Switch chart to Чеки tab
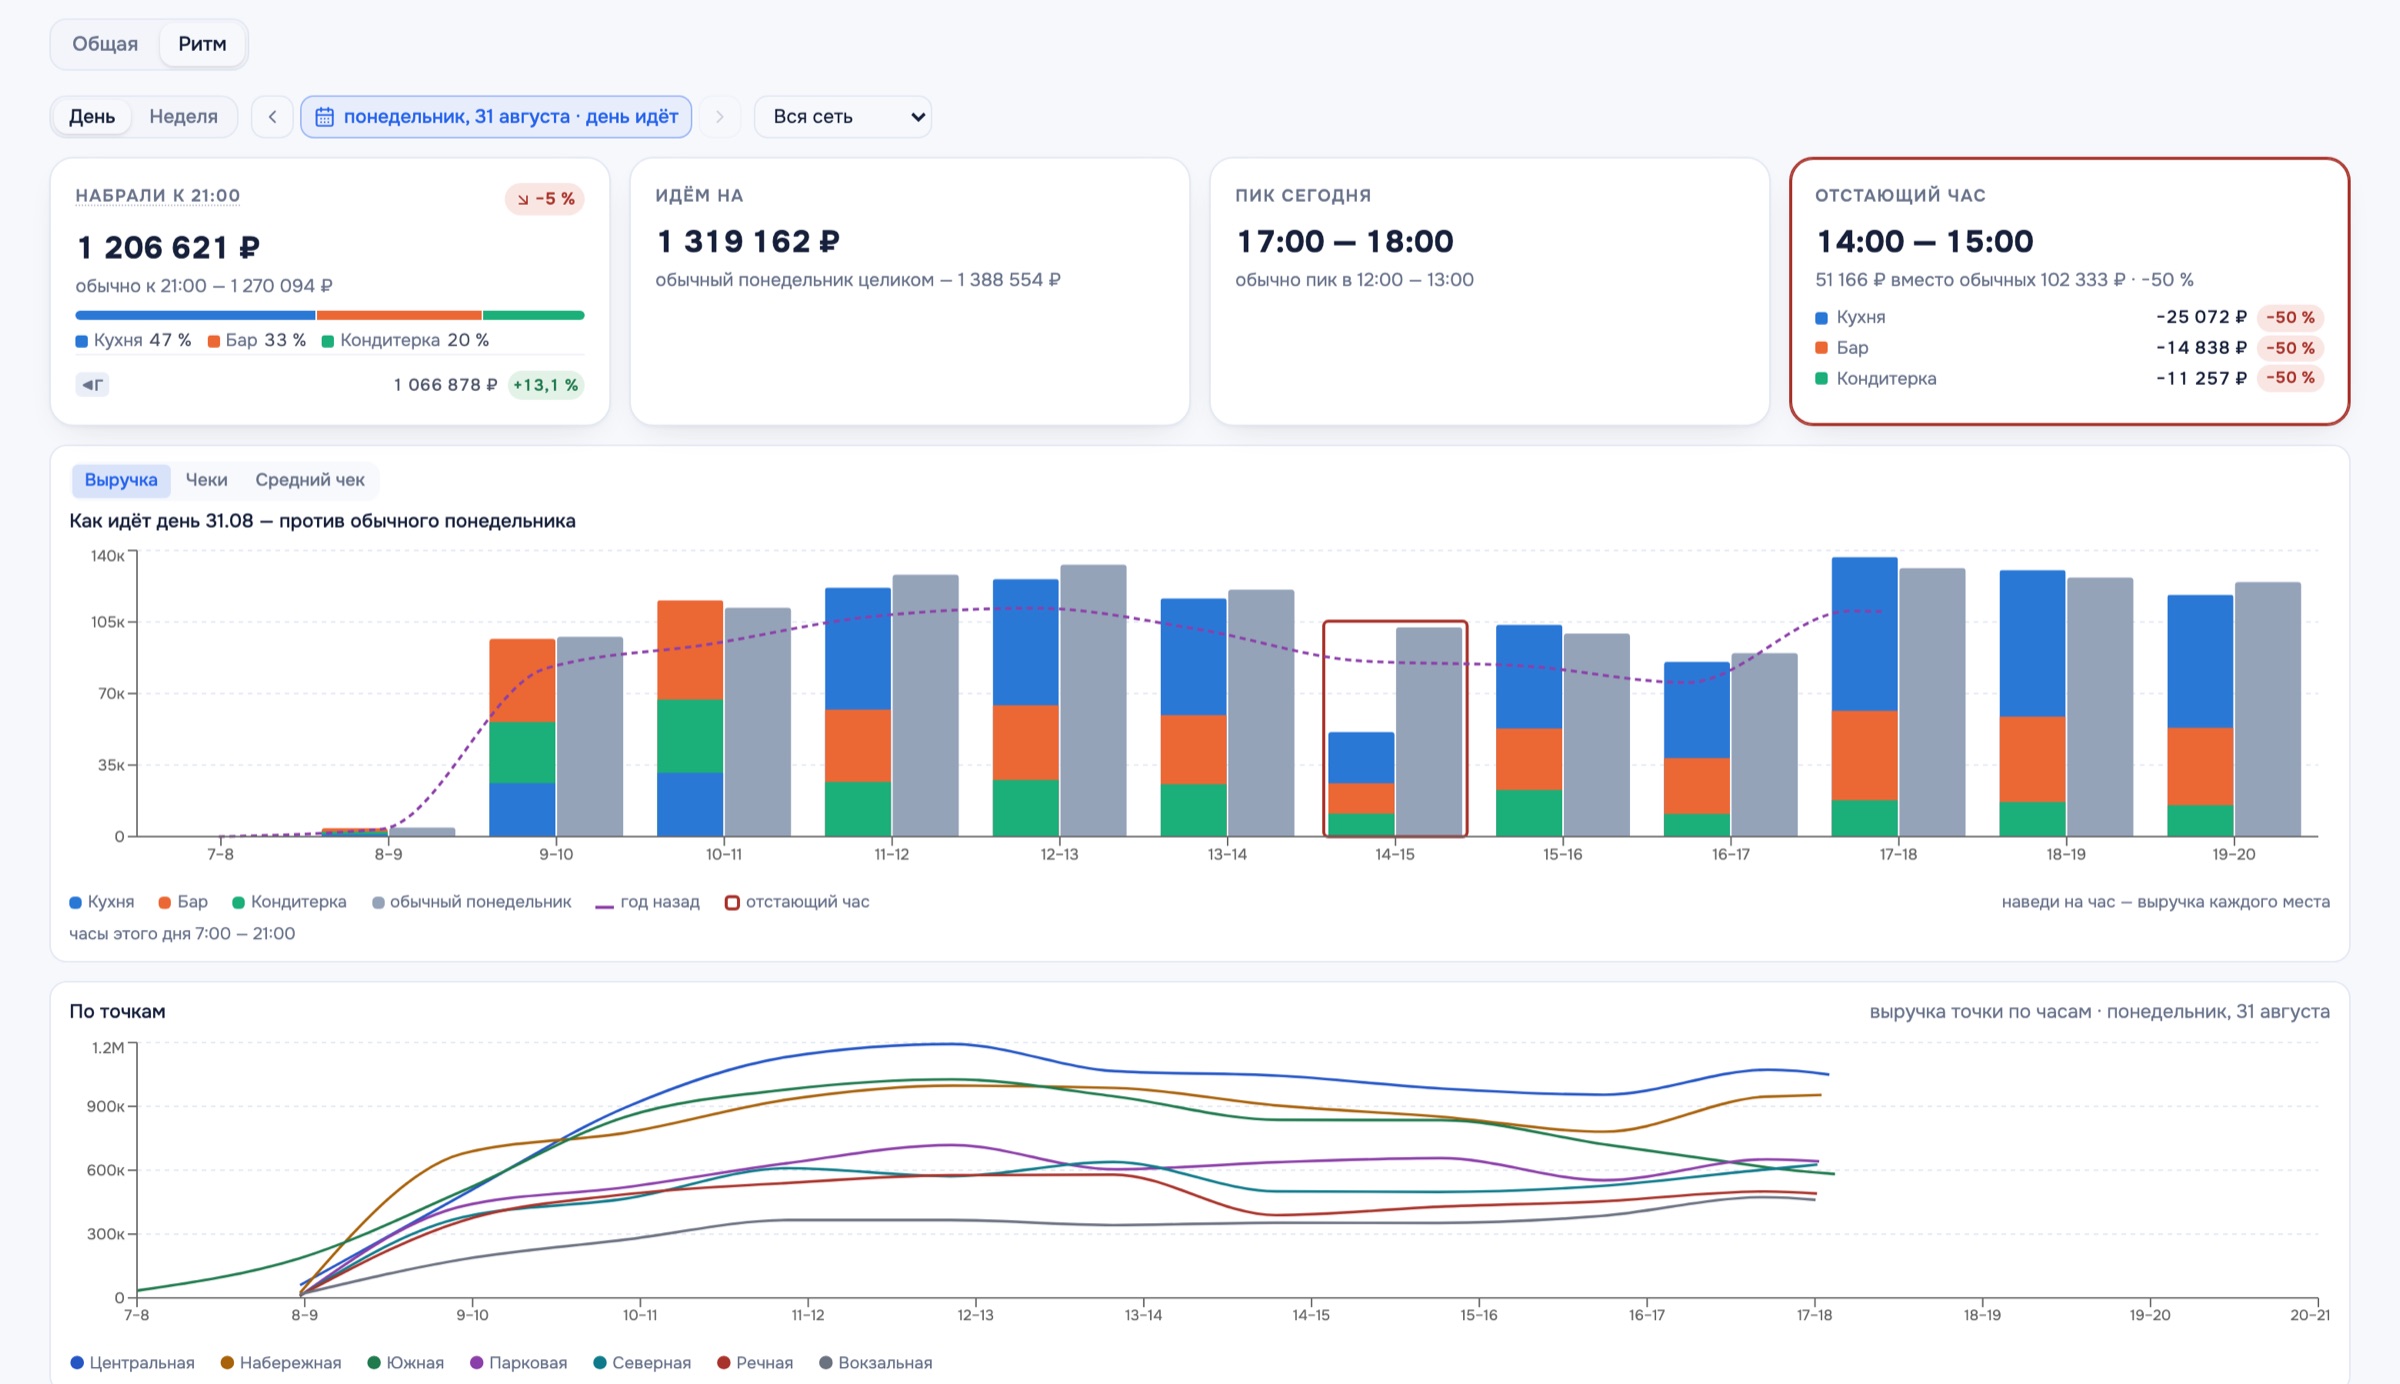The width and height of the screenshot is (2400, 1384). (x=207, y=480)
